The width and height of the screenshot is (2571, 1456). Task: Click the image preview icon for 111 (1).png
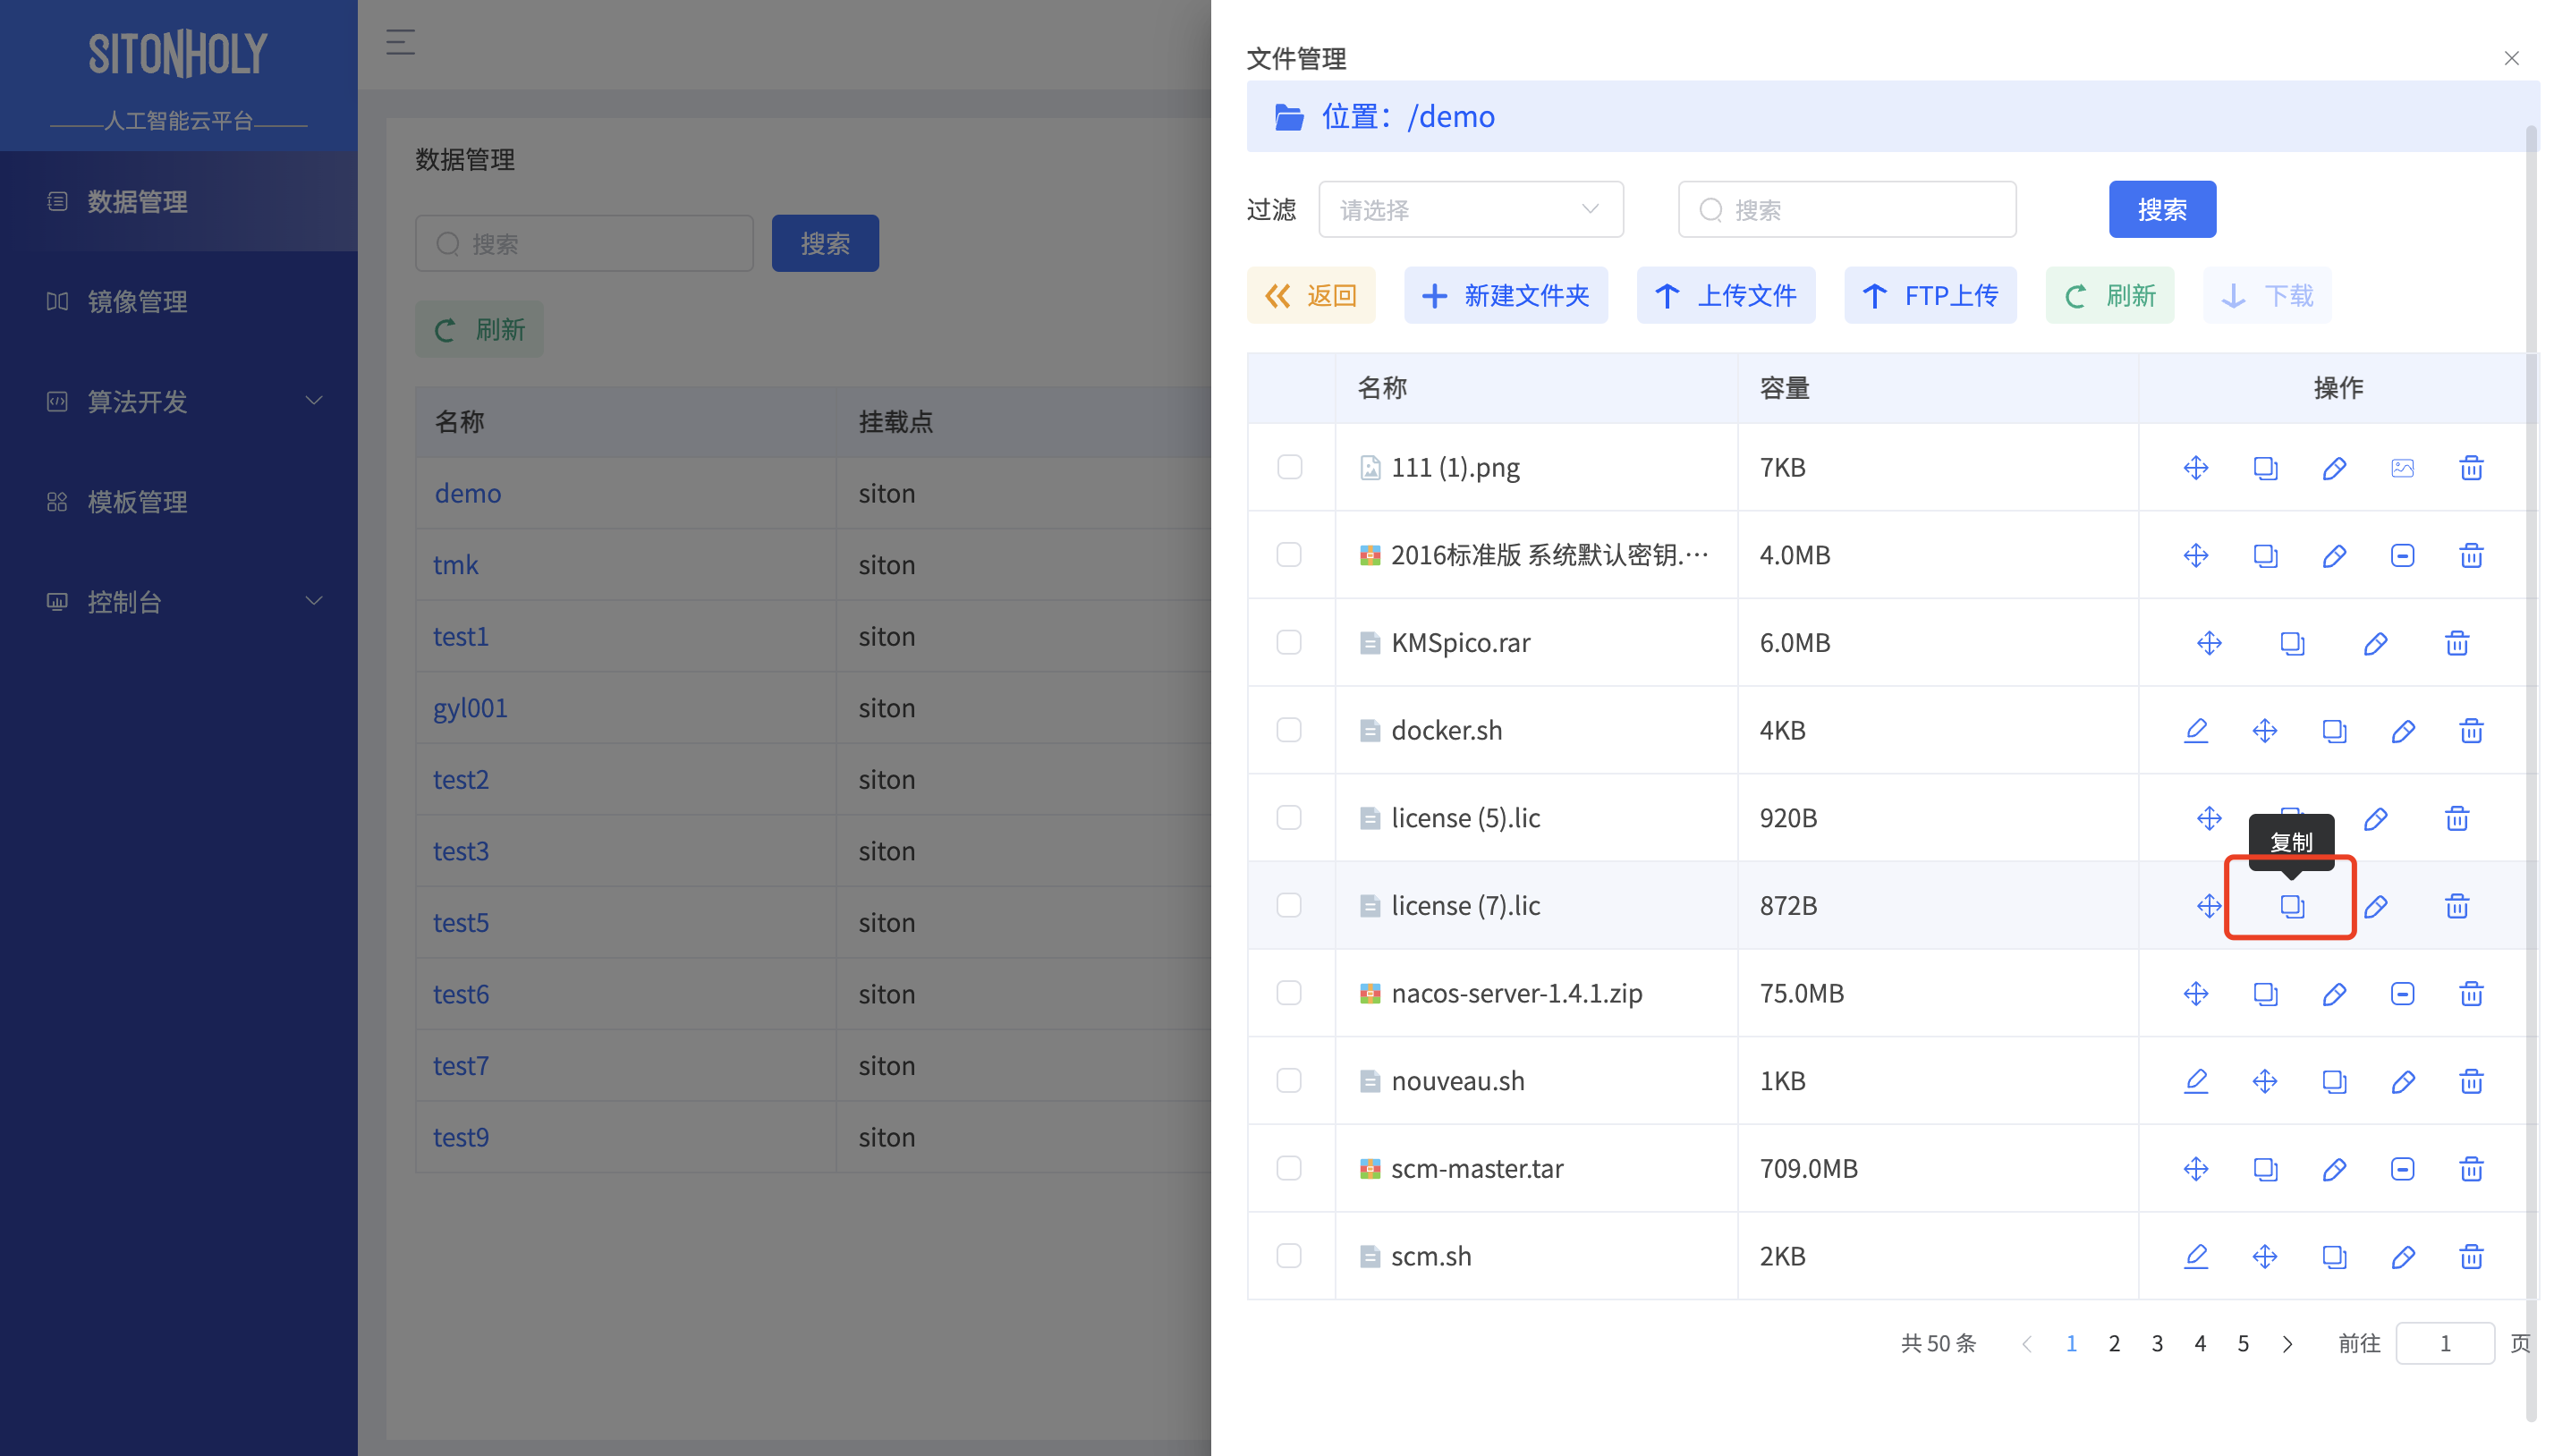(2402, 468)
